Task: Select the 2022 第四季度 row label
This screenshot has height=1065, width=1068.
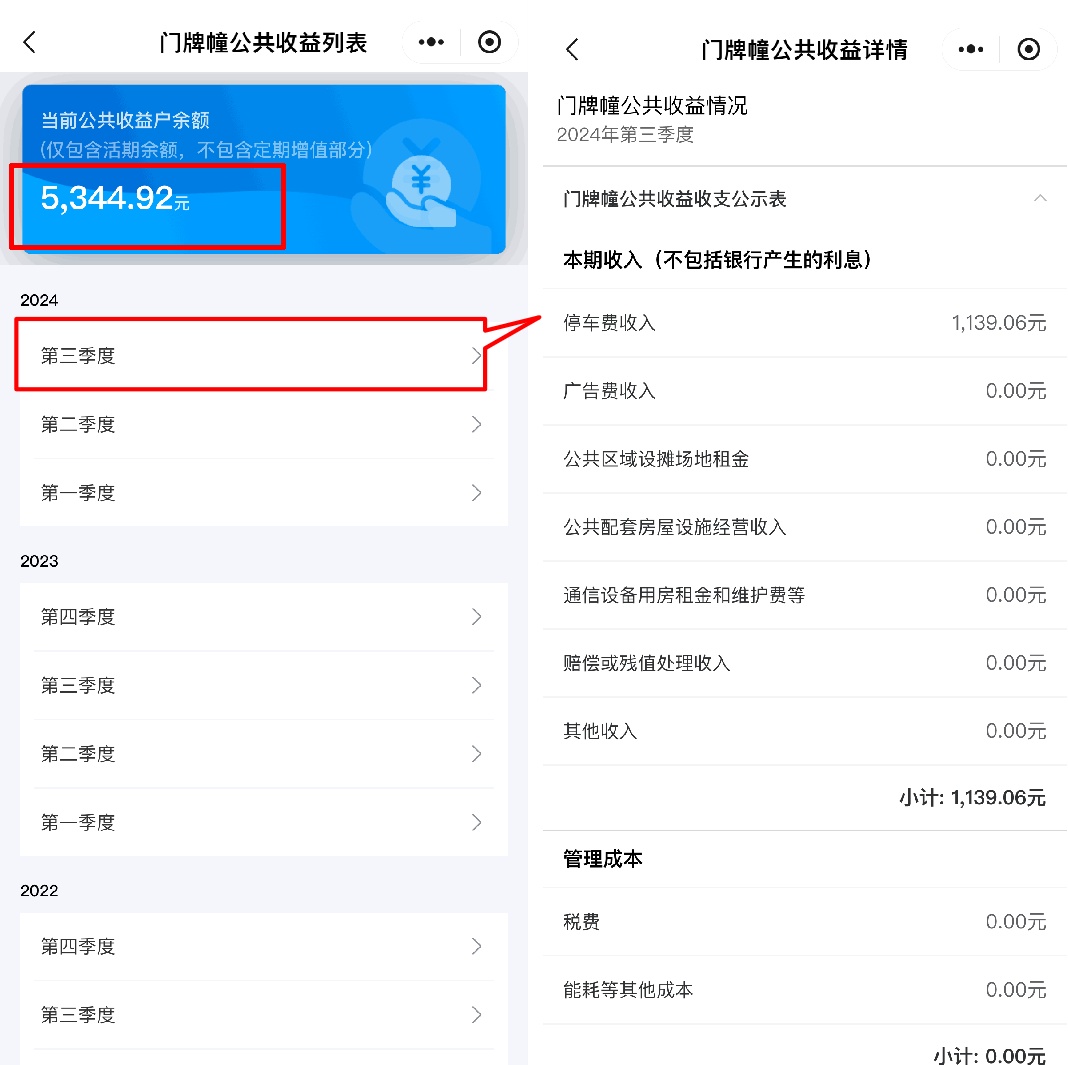Action: (x=78, y=947)
